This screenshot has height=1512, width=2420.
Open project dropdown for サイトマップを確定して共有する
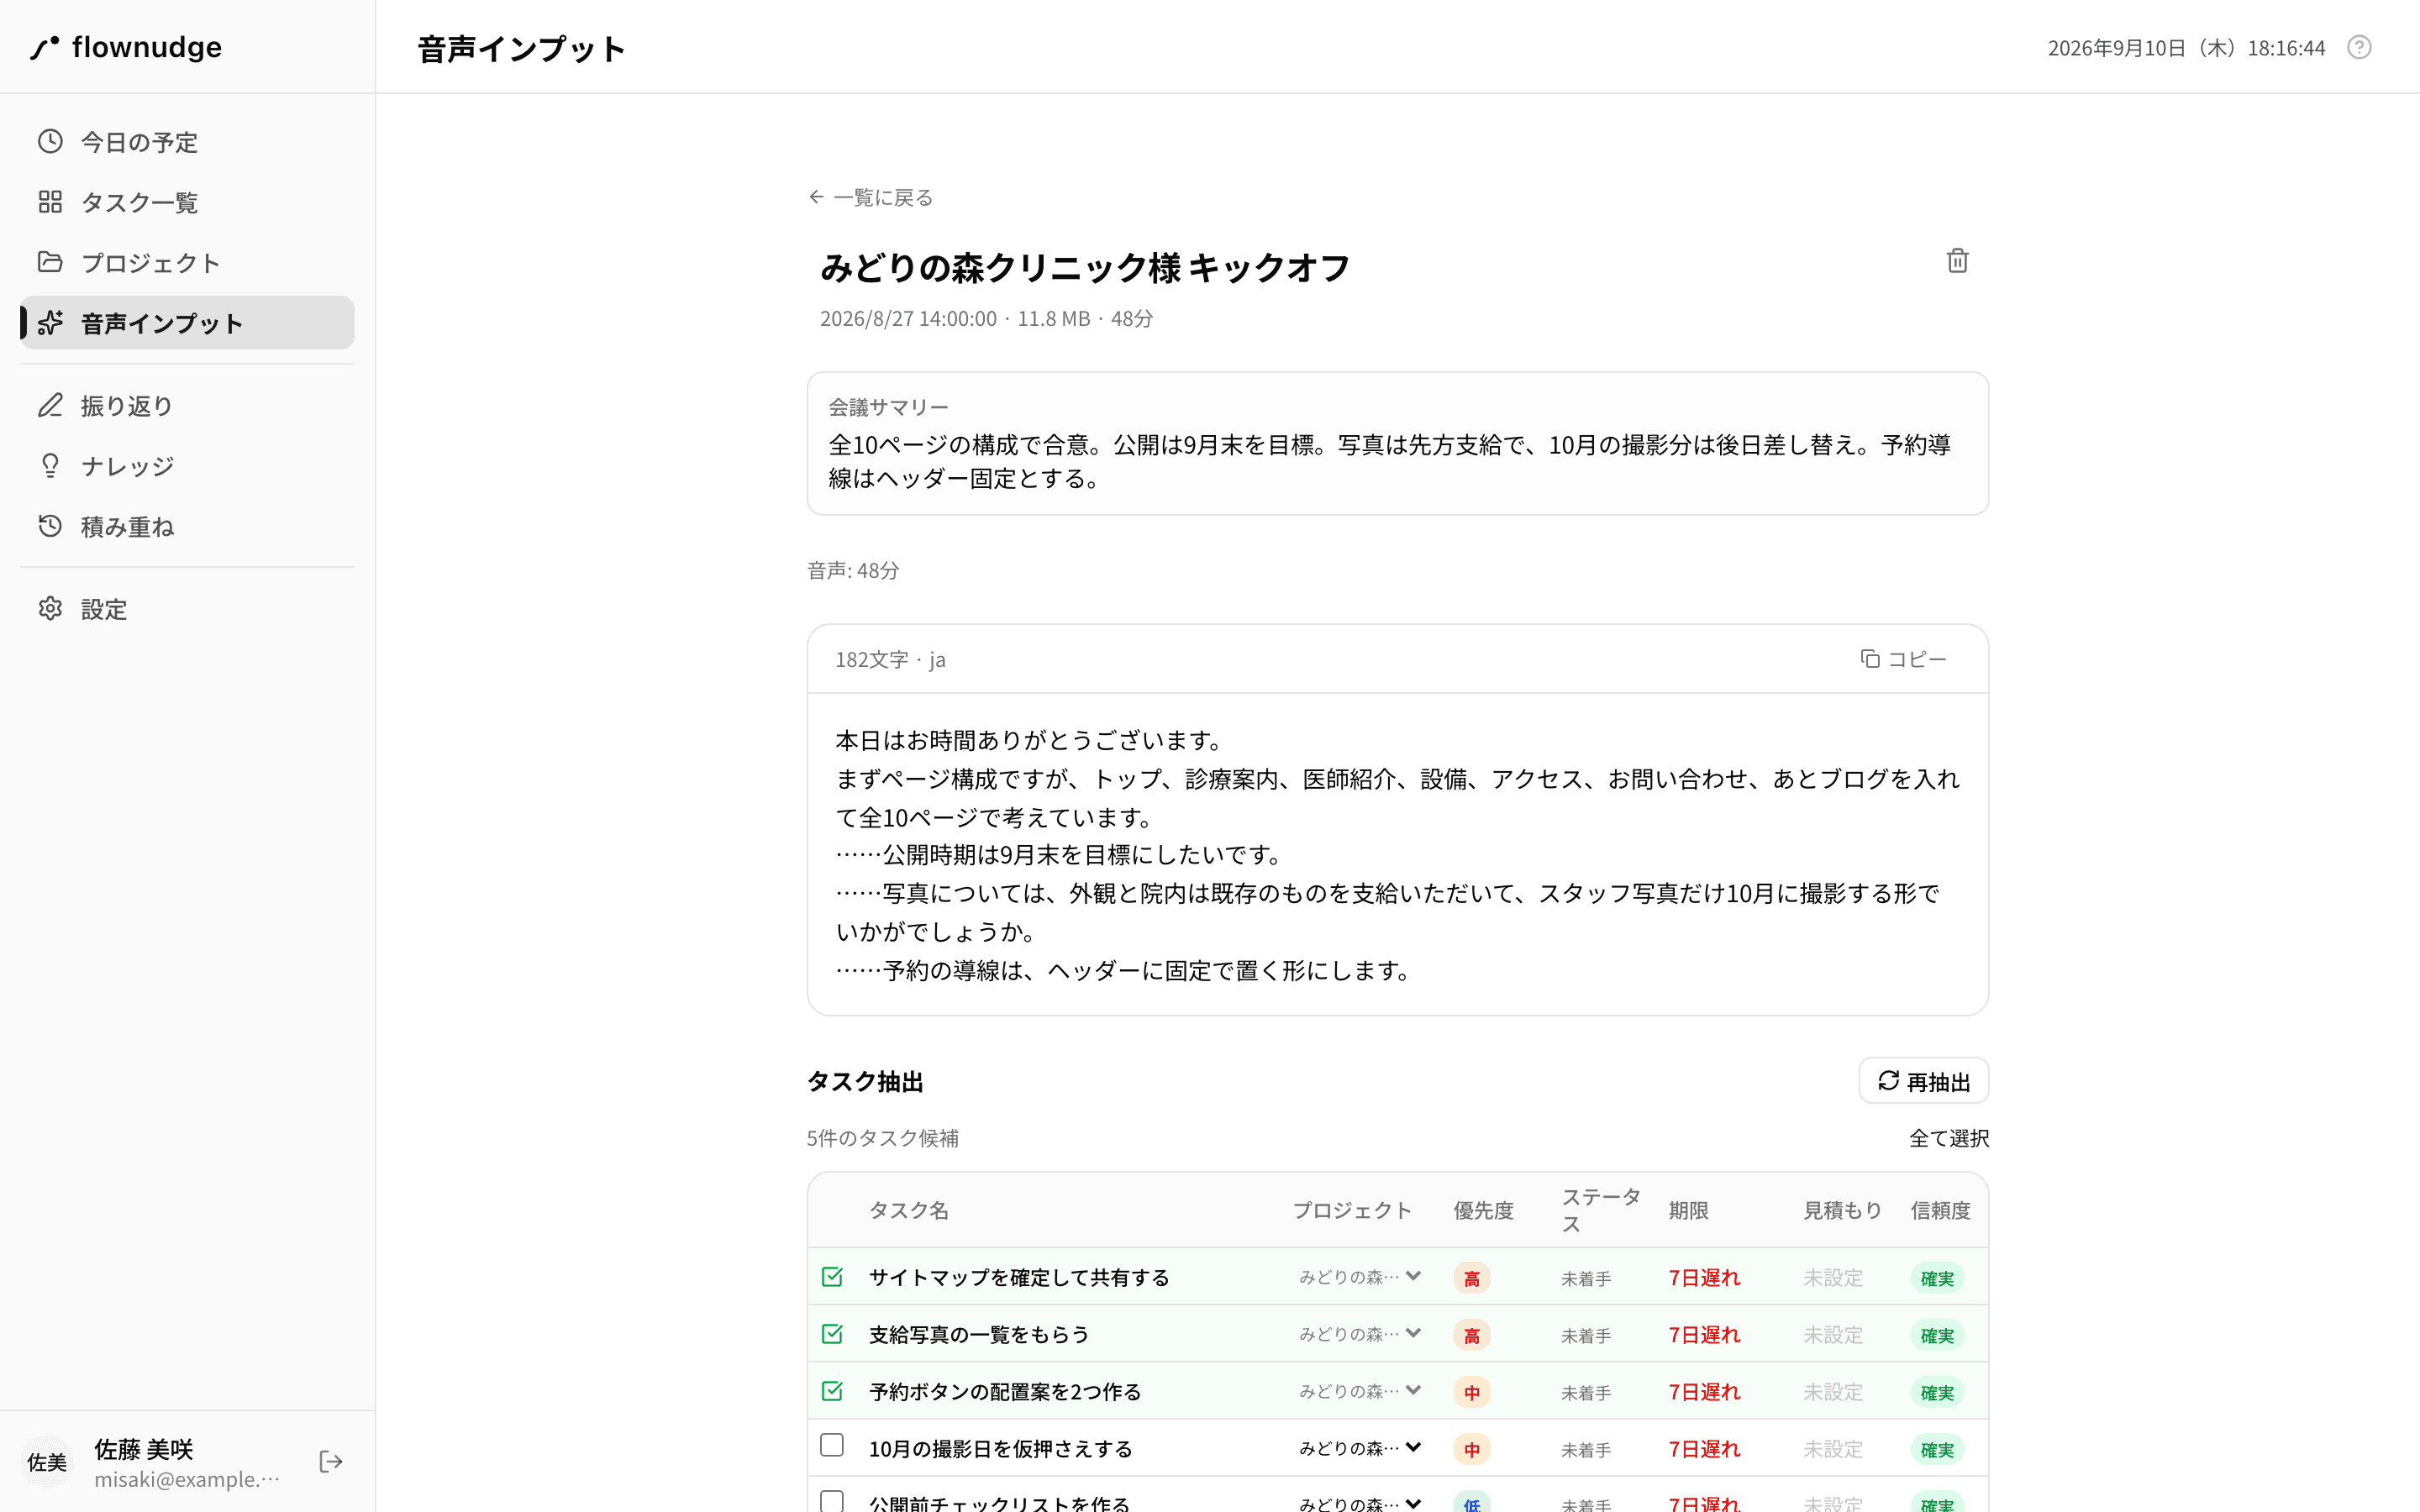[x=1360, y=1277]
